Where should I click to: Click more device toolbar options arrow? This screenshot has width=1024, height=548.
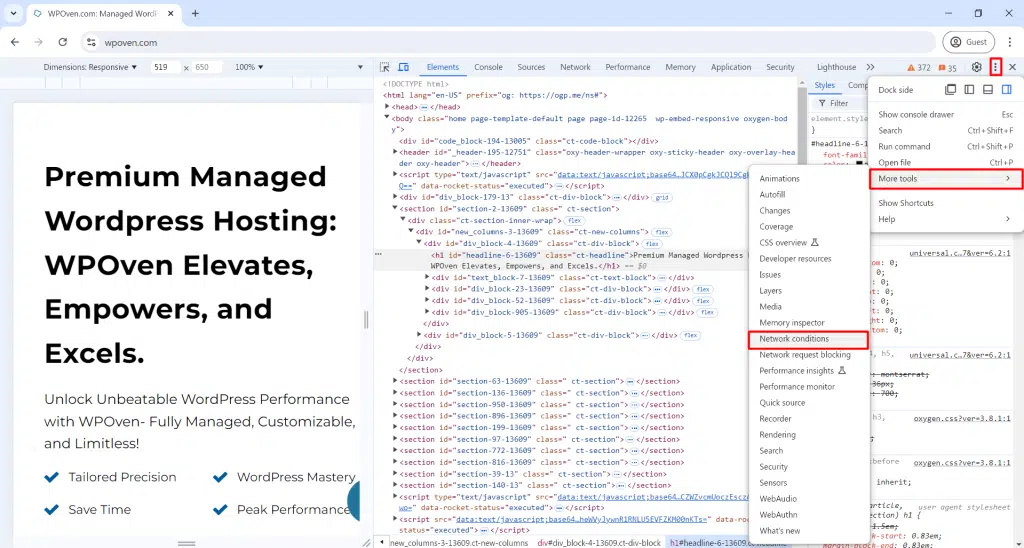click(360, 67)
